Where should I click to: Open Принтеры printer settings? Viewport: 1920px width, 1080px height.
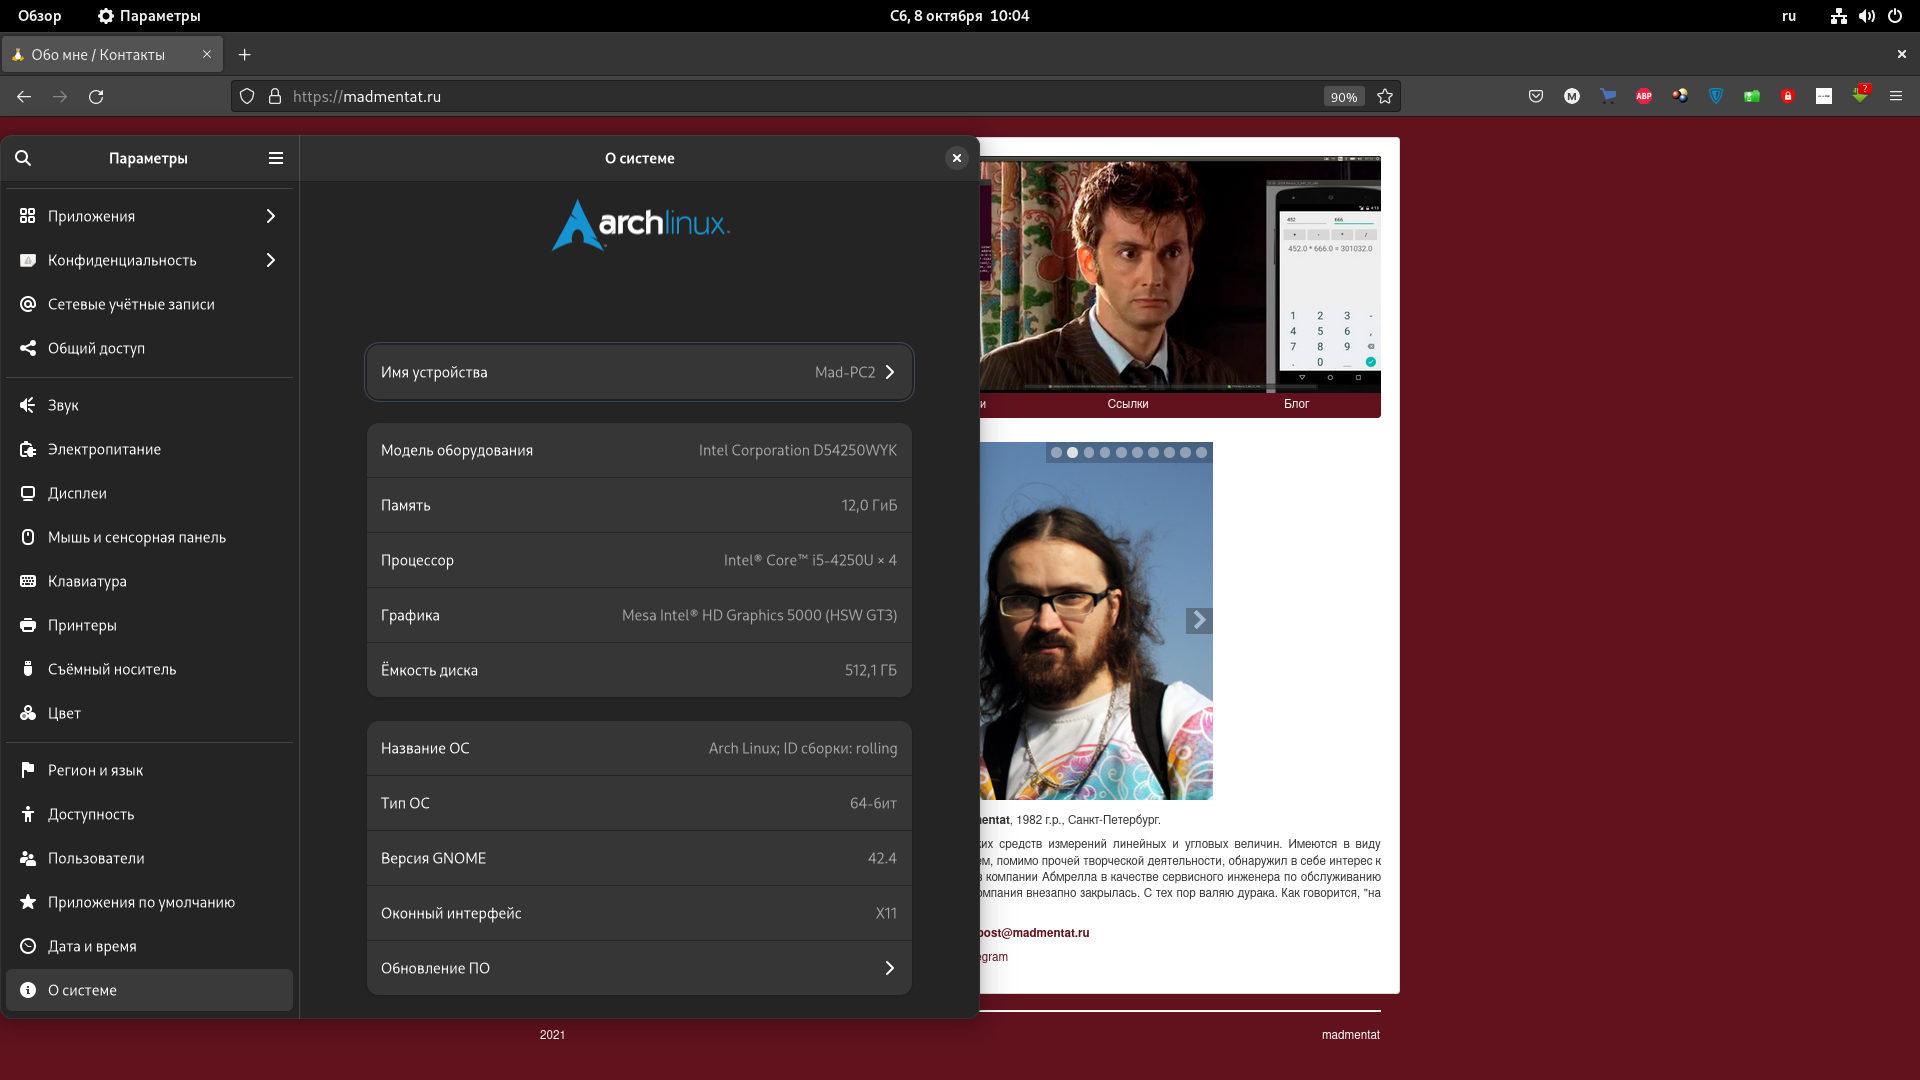coord(149,625)
